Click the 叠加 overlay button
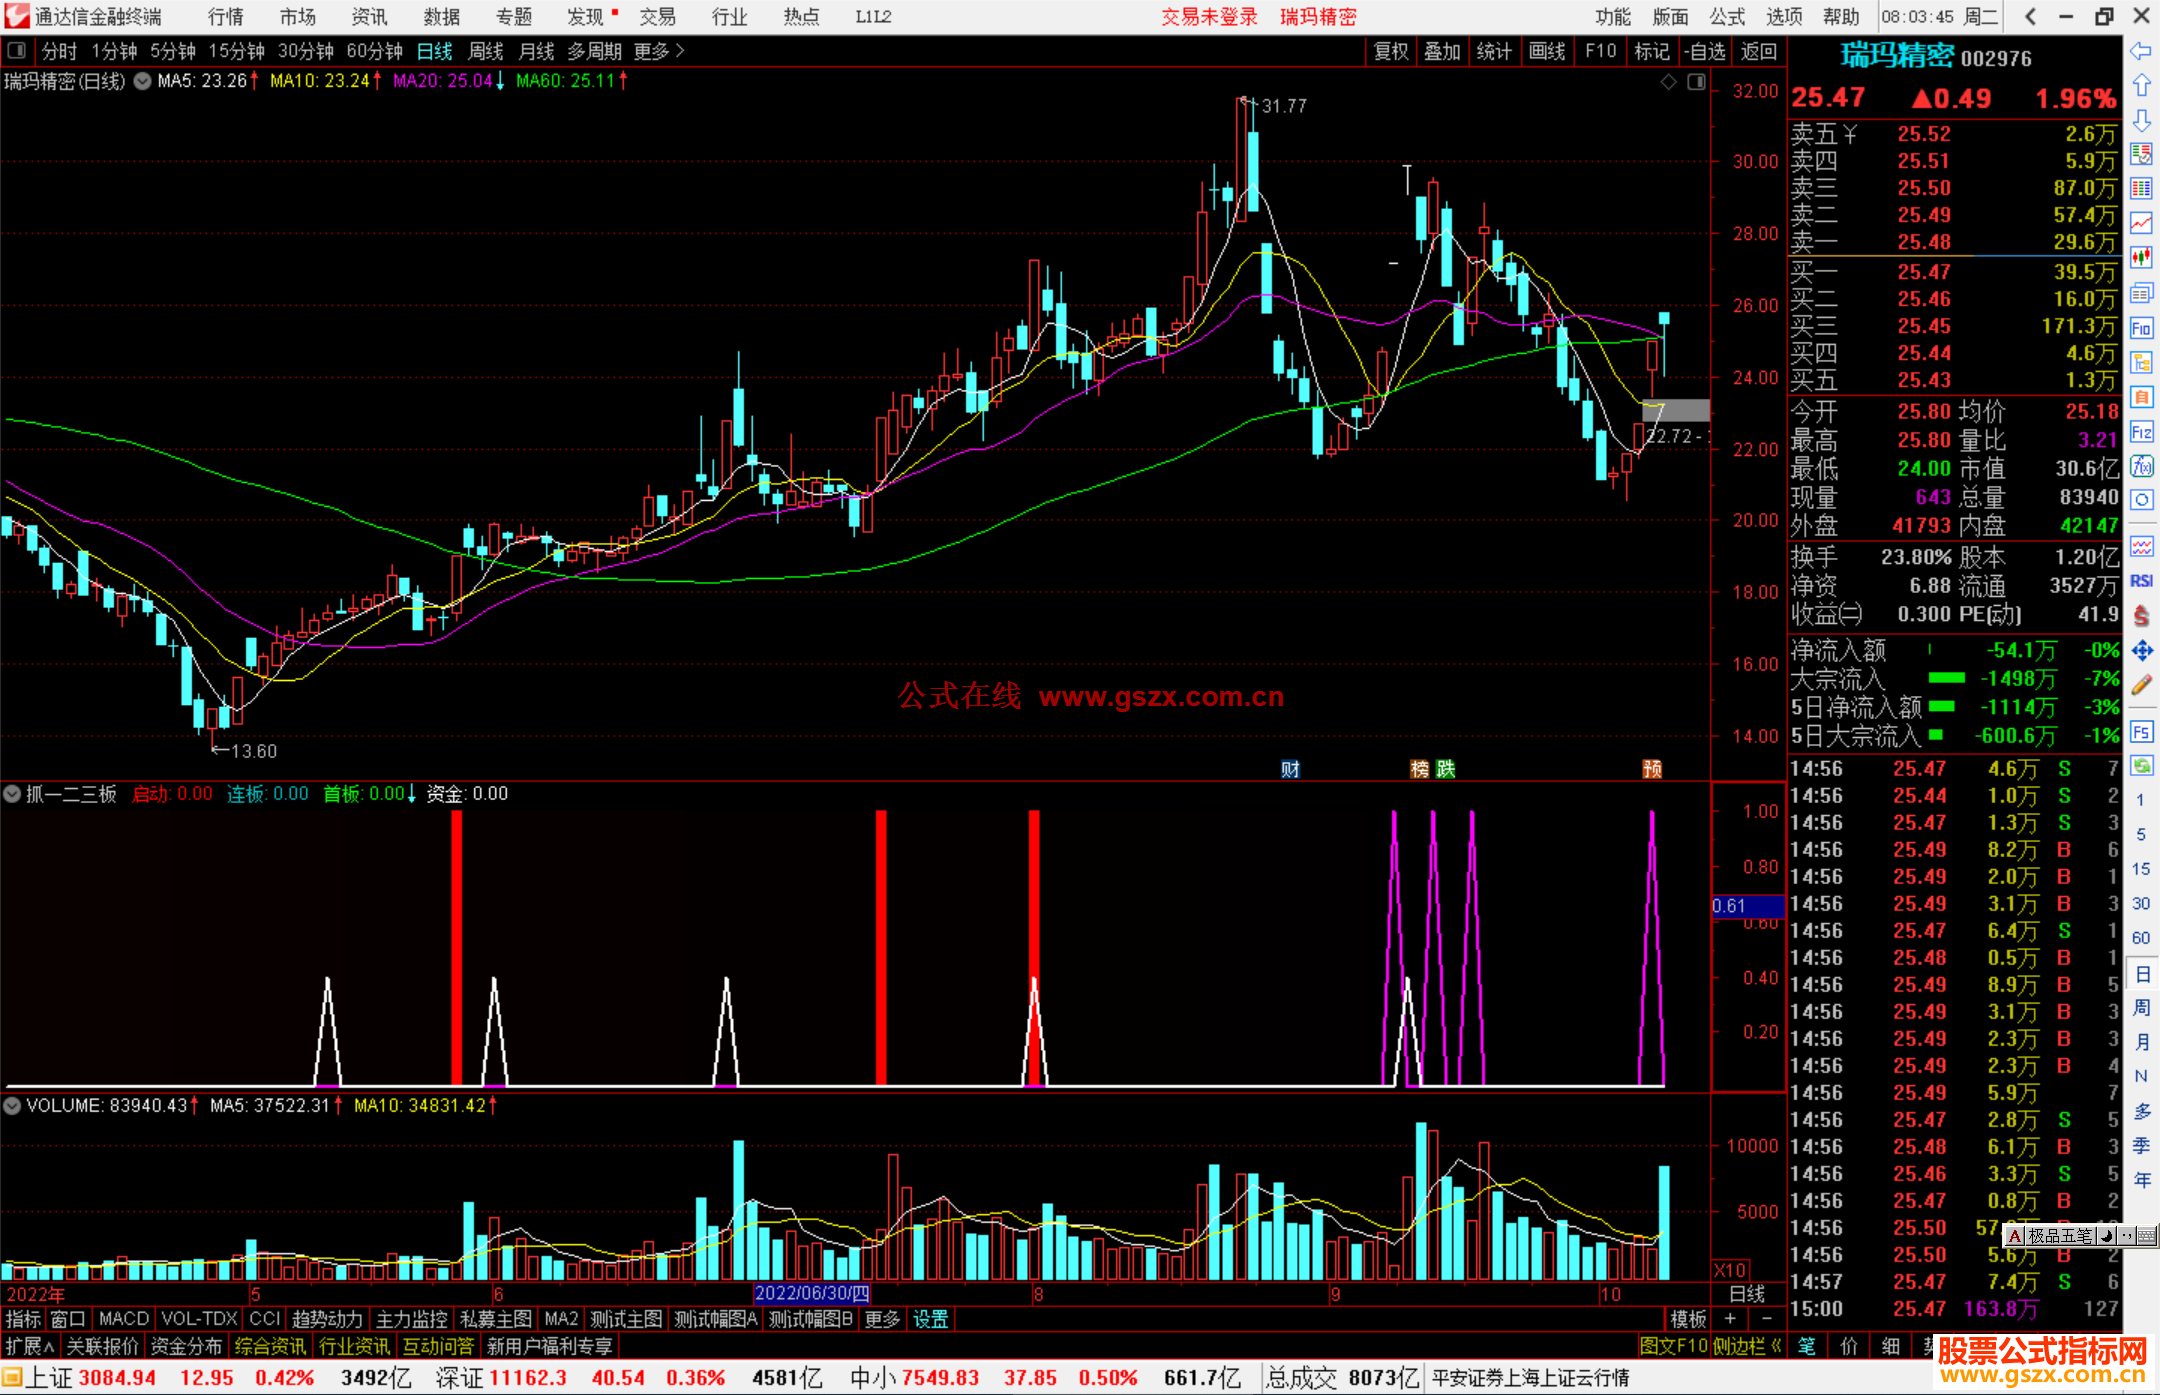Screen dimensions: 2160x1395 1442,51
